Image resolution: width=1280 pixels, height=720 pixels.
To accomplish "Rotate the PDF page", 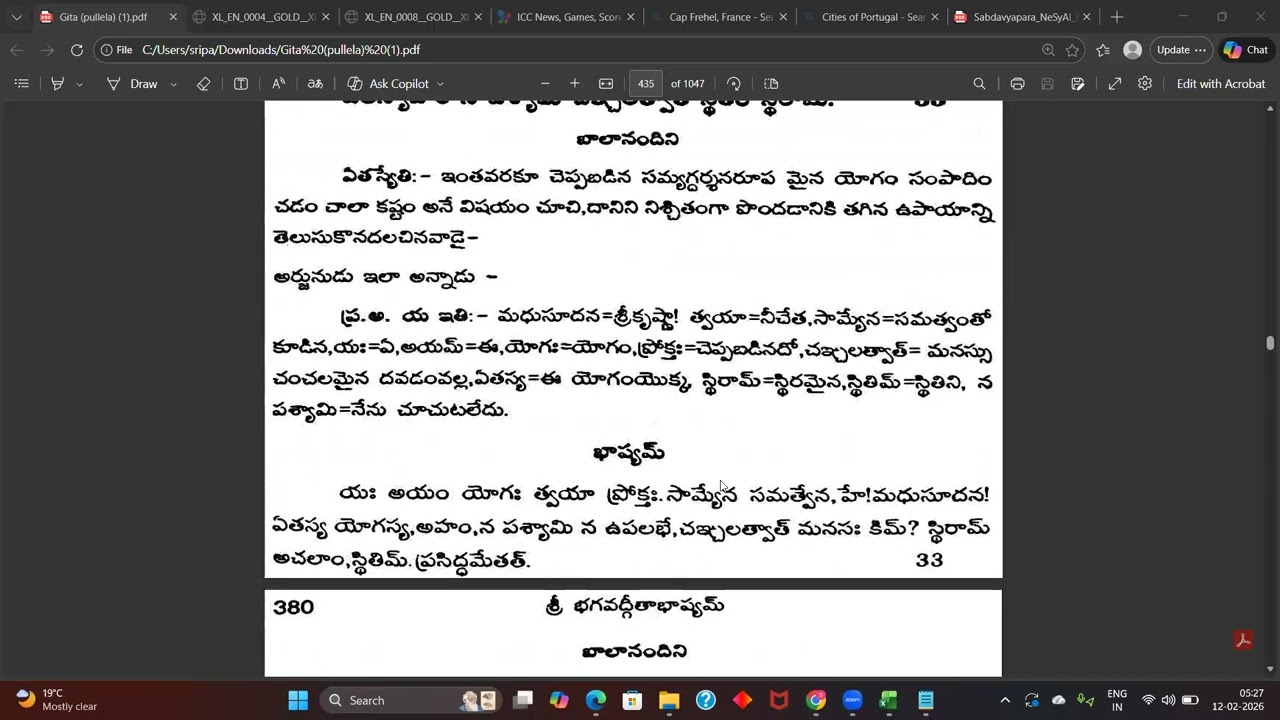I will tap(734, 84).
